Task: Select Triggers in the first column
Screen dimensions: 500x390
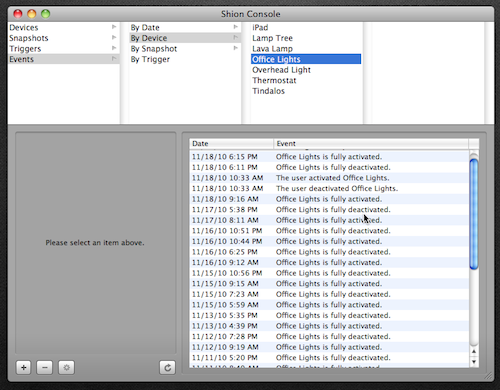Action: click(64, 49)
